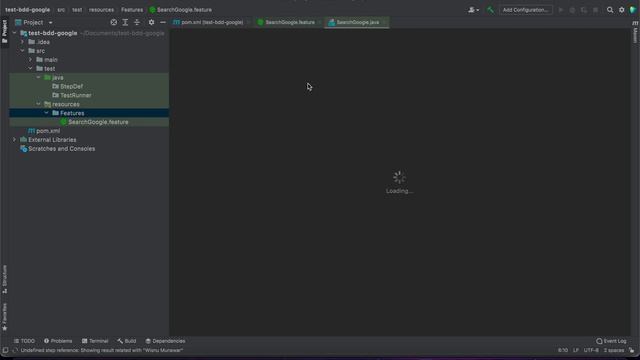
Task: Toggle the Project side tool window button
Action: 4,31
